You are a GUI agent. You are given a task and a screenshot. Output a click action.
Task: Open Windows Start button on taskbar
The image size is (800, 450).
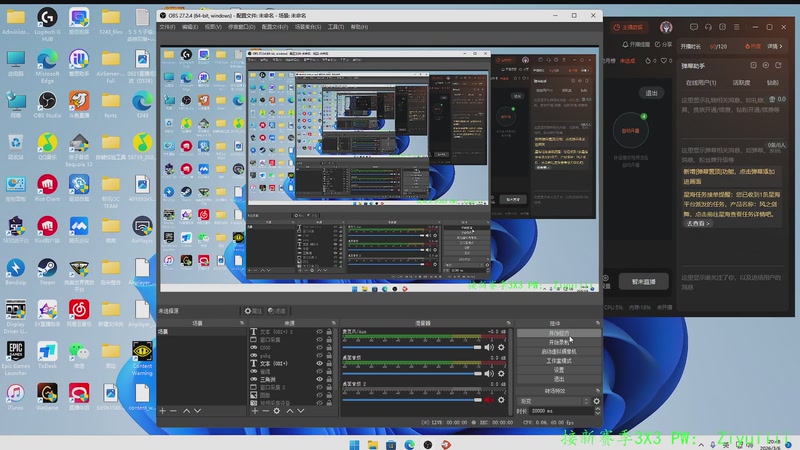point(354,445)
